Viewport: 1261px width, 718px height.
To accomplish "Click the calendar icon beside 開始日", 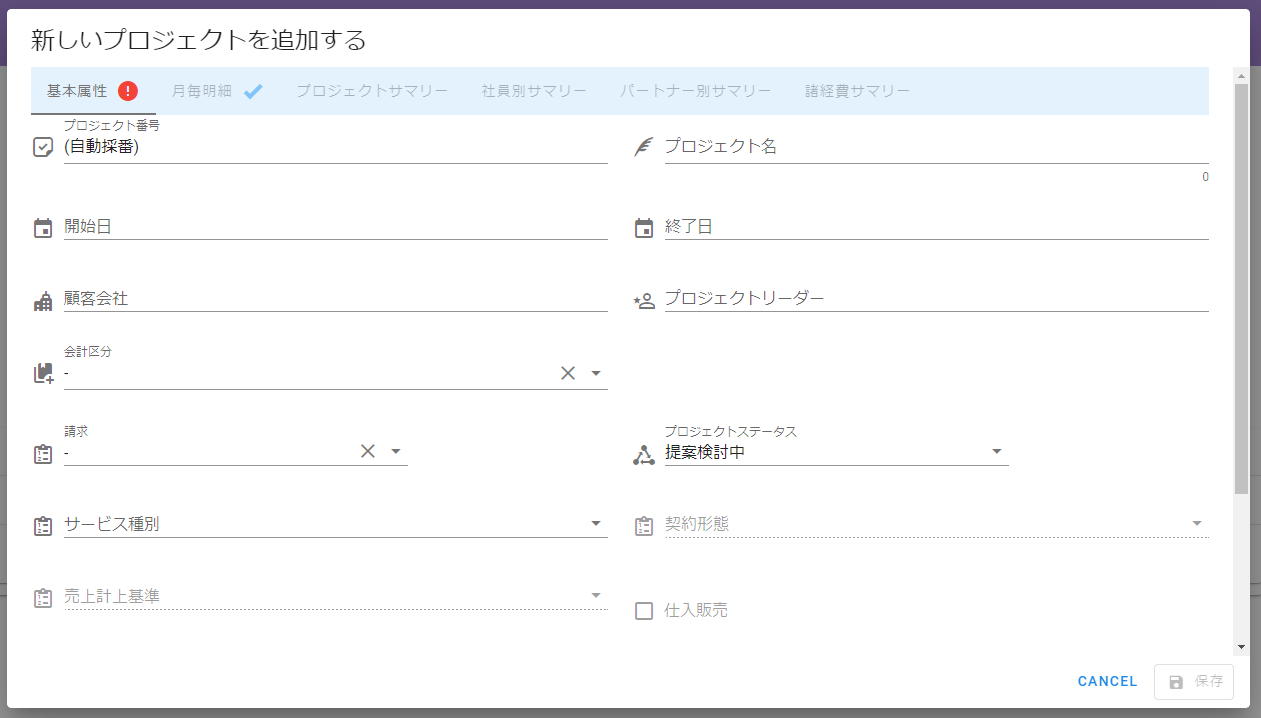I will (43, 228).
